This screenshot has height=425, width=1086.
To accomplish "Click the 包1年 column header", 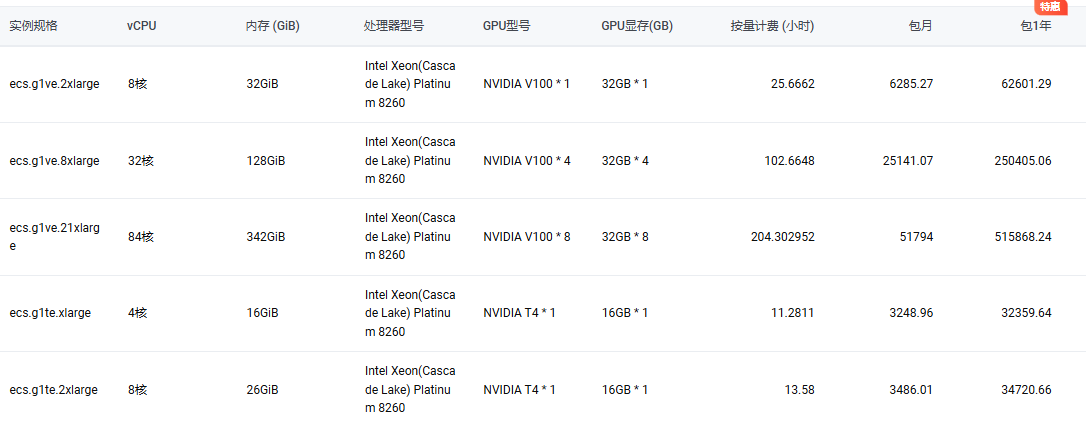I will point(1036,26).
